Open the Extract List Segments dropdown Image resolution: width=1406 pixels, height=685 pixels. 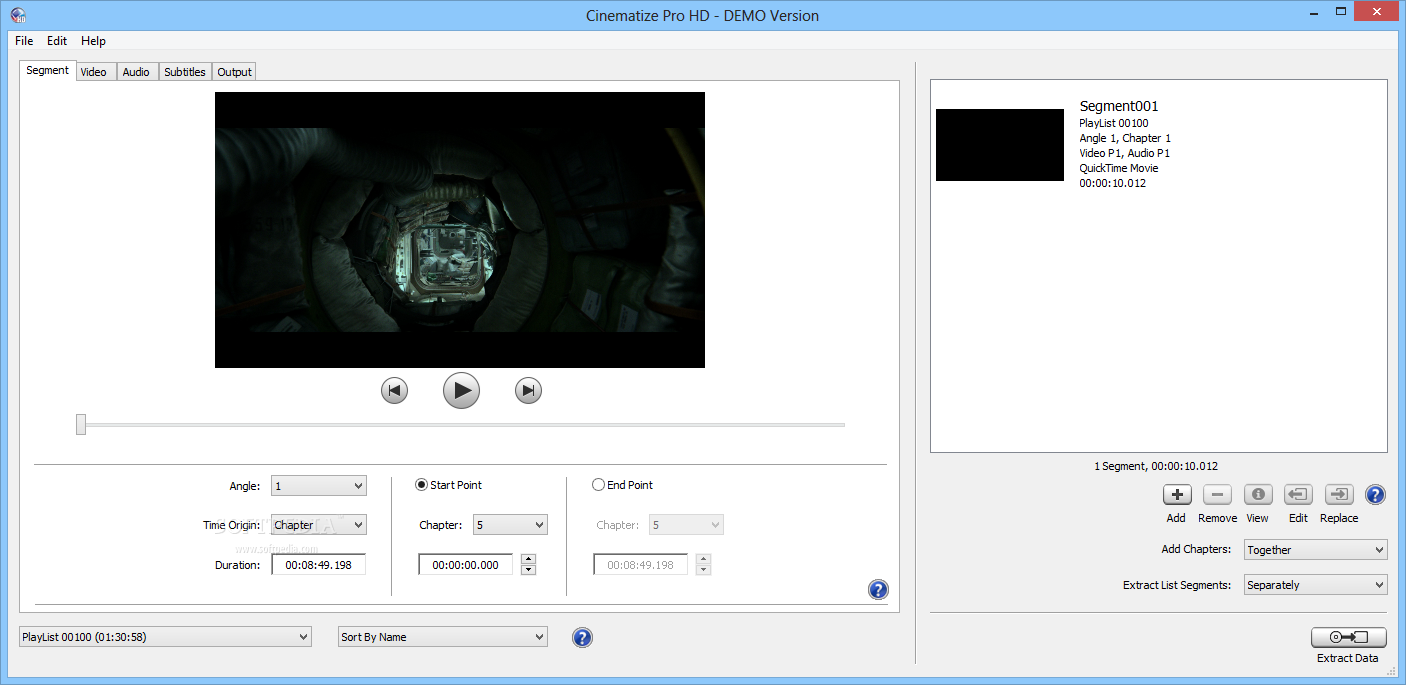[x=1315, y=585]
